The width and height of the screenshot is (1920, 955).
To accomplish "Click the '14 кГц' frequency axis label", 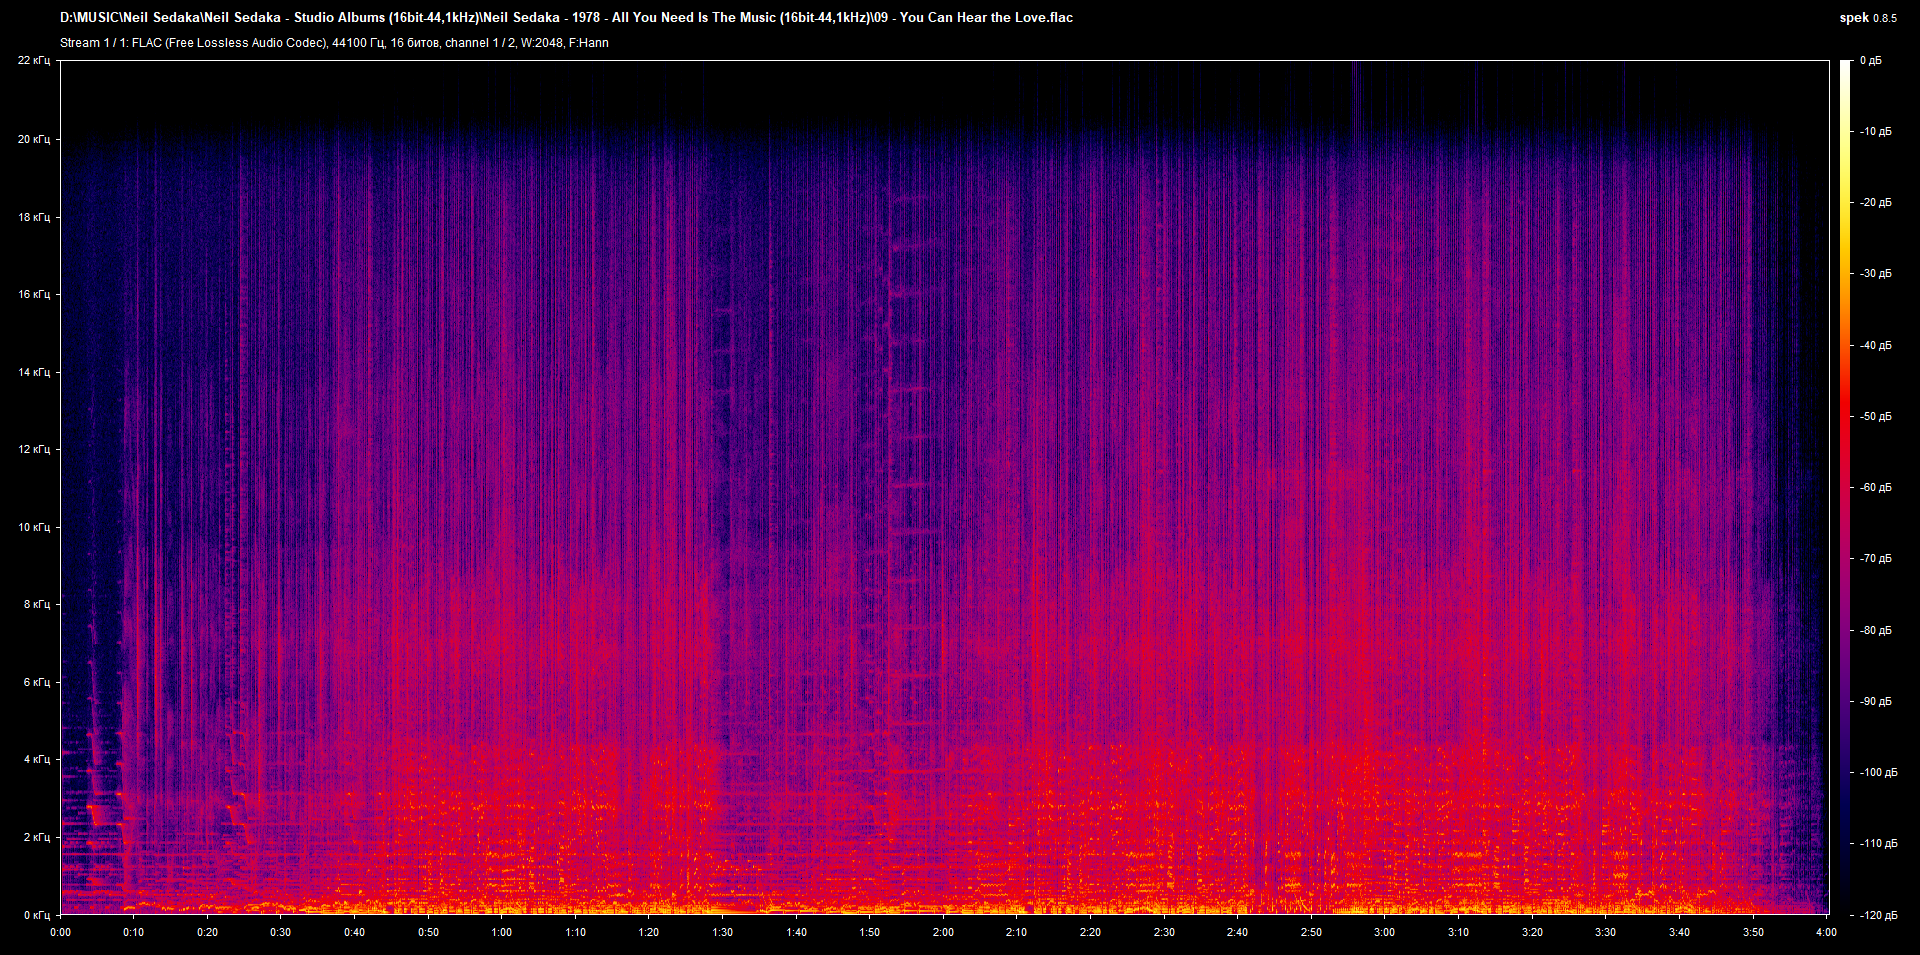I will pos(34,372).
